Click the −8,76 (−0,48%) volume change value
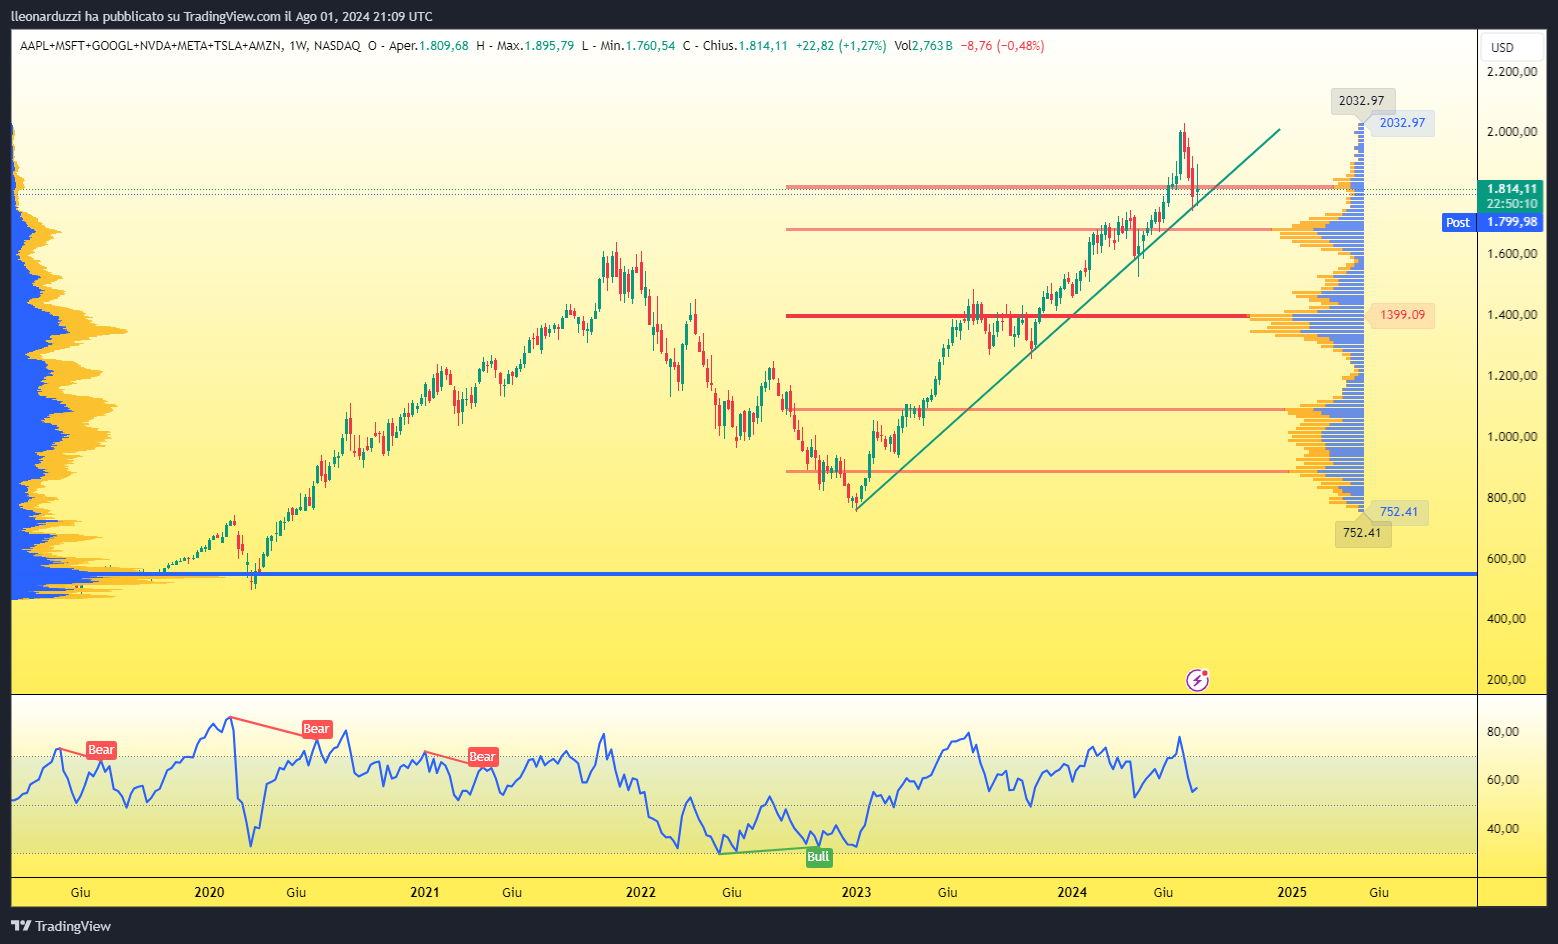The image size is (1558, 944). tap(1002, 46)
